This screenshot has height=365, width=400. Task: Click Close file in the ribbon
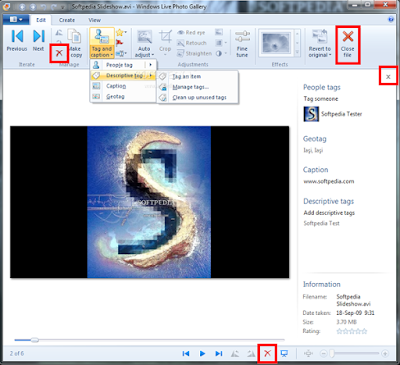[x=347, y=44]
